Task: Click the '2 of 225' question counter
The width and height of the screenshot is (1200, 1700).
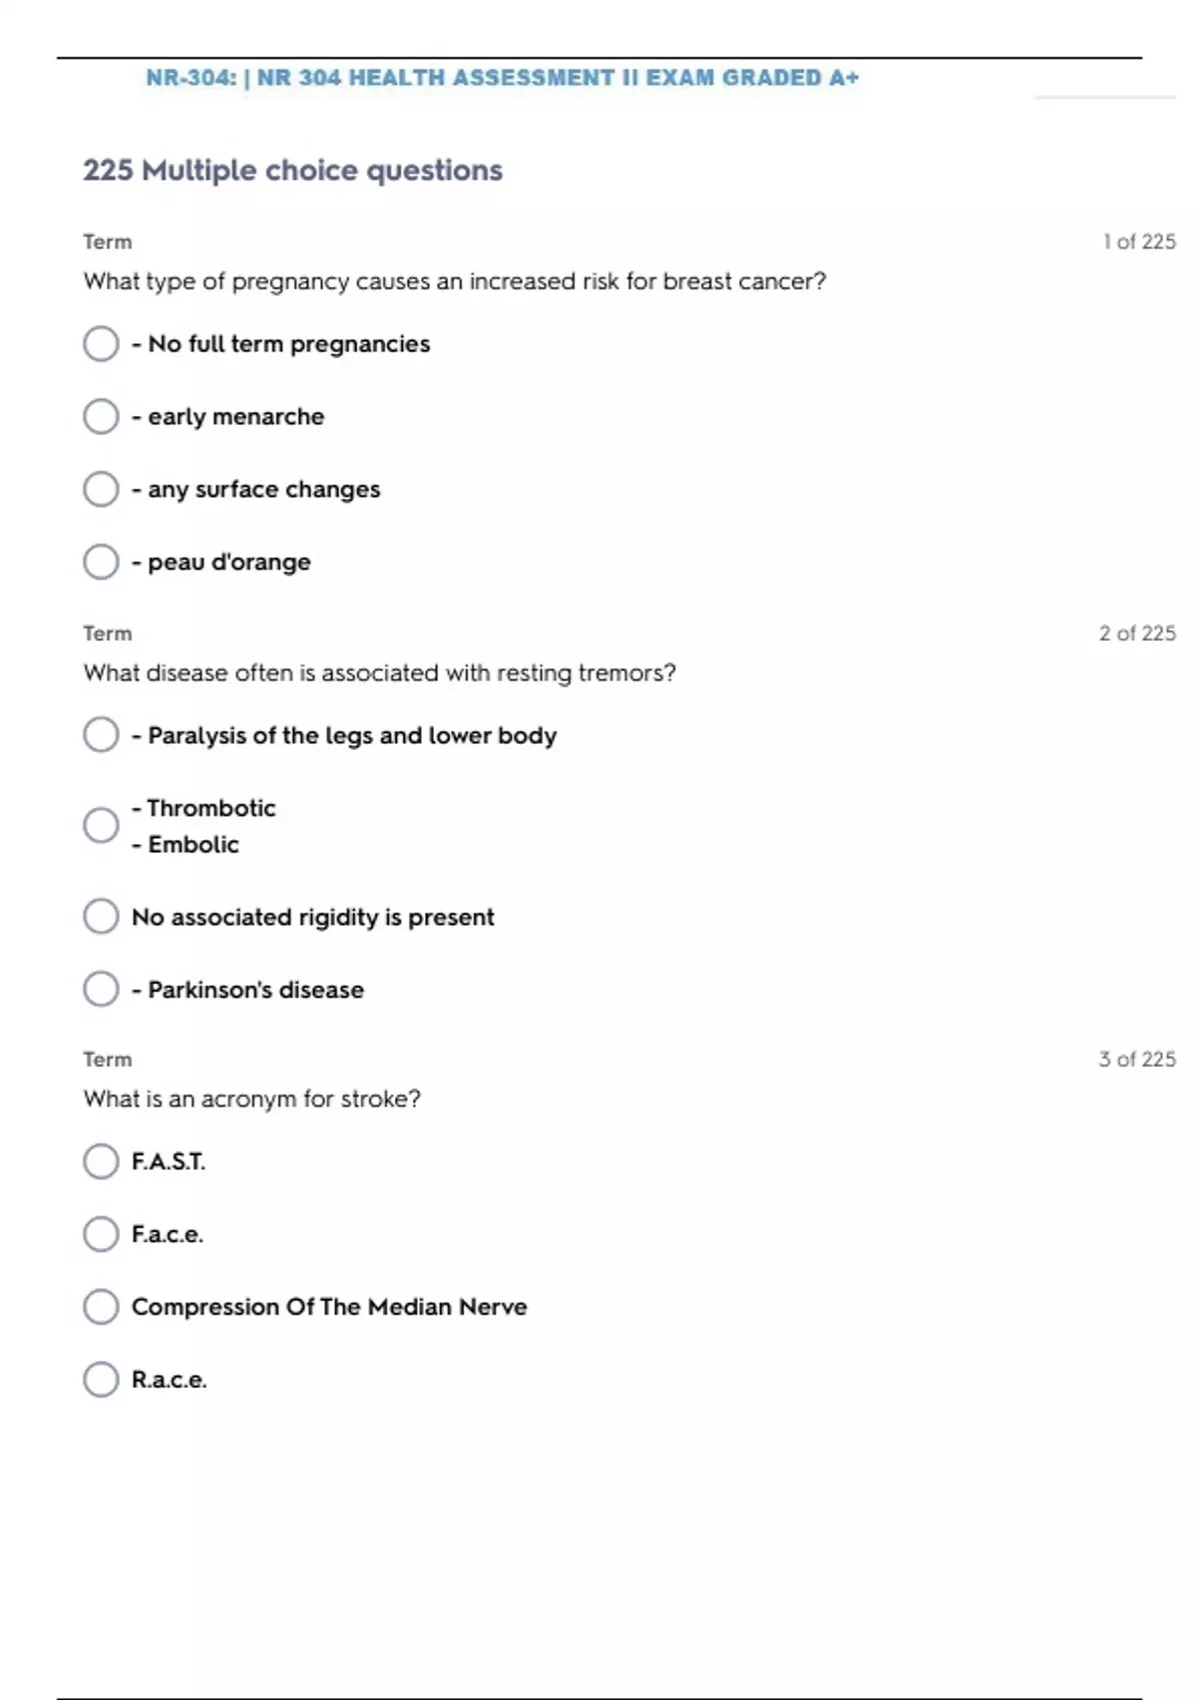Action: [x=1137, y=633]
